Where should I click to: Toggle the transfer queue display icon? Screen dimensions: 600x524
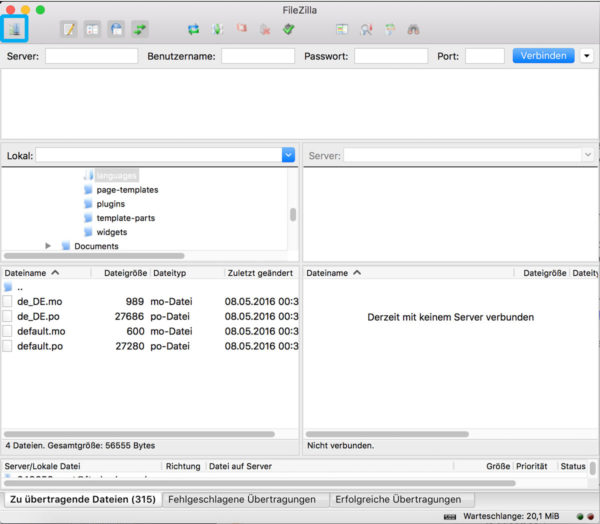click(140, 29)
